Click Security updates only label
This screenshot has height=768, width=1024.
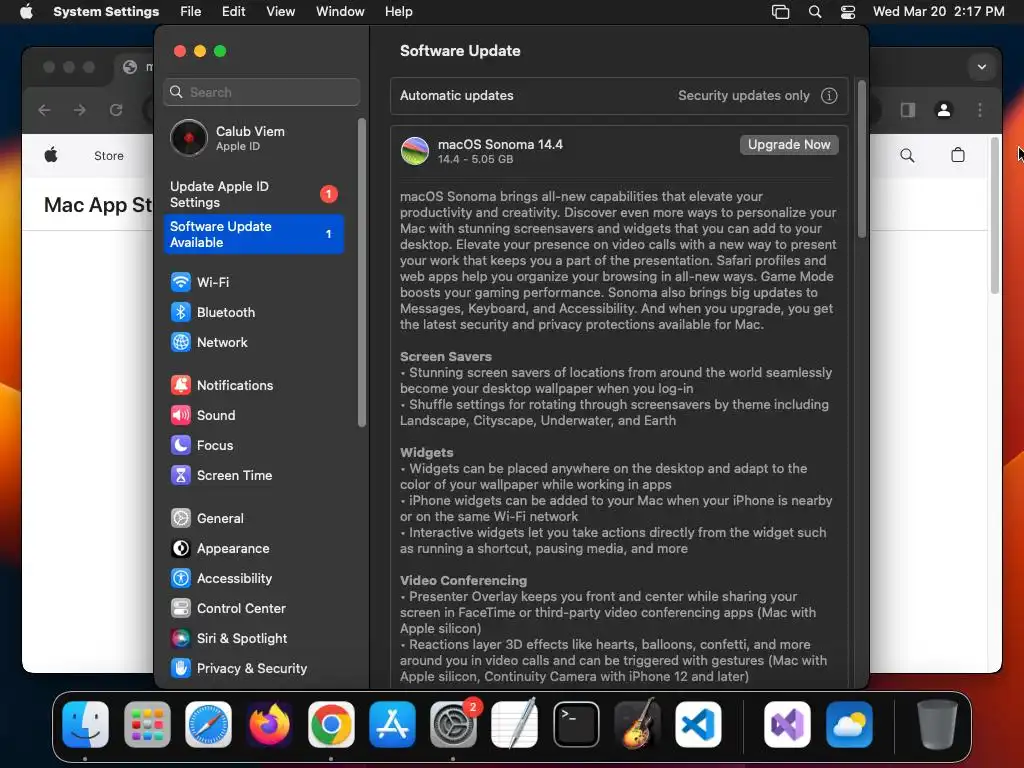tap(744, 96)
